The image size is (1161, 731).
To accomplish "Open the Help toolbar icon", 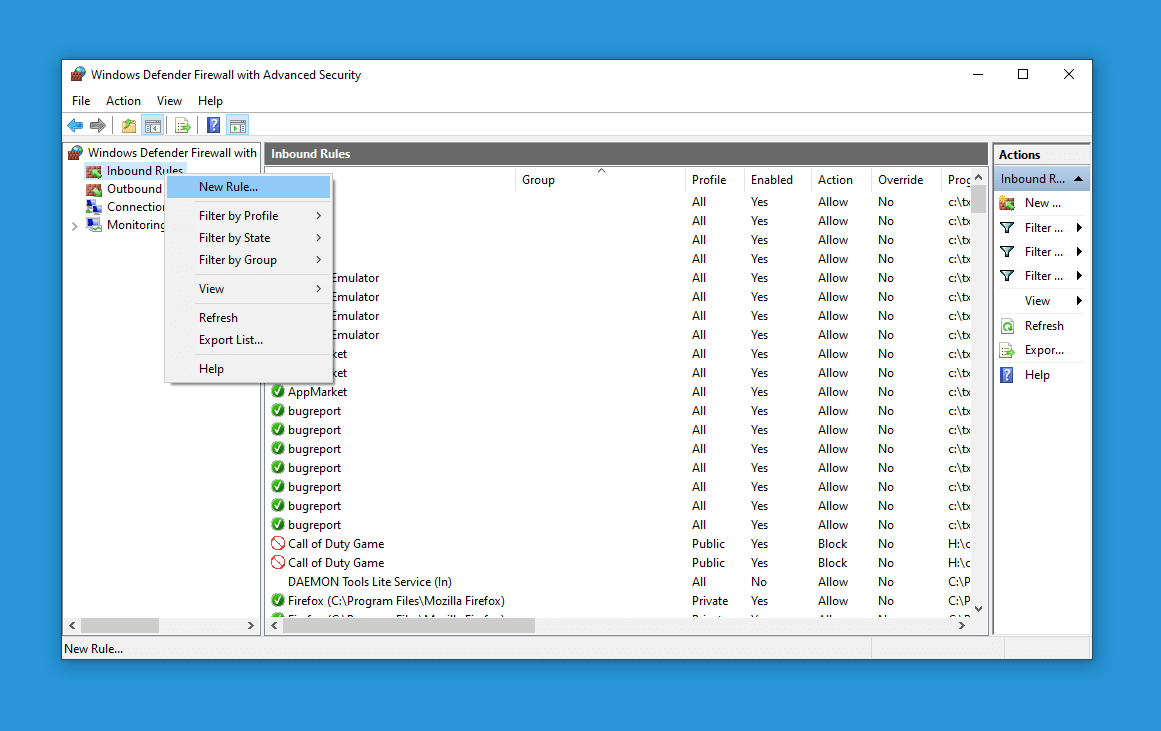I will 213,125.
